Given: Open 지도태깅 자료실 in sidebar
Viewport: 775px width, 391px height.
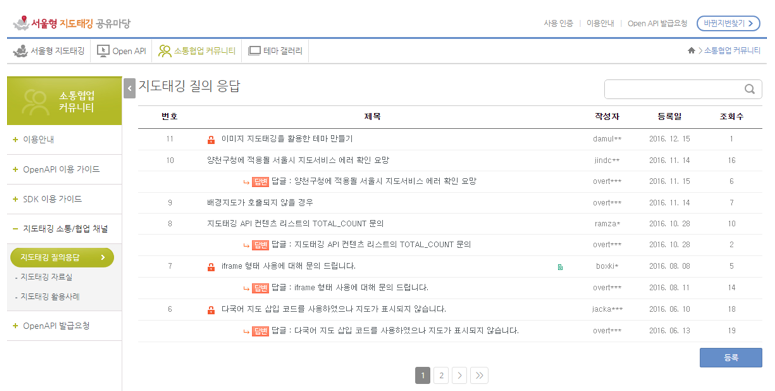Looking at the screenshot, I should pyautogui.click(x=46, y=277).
